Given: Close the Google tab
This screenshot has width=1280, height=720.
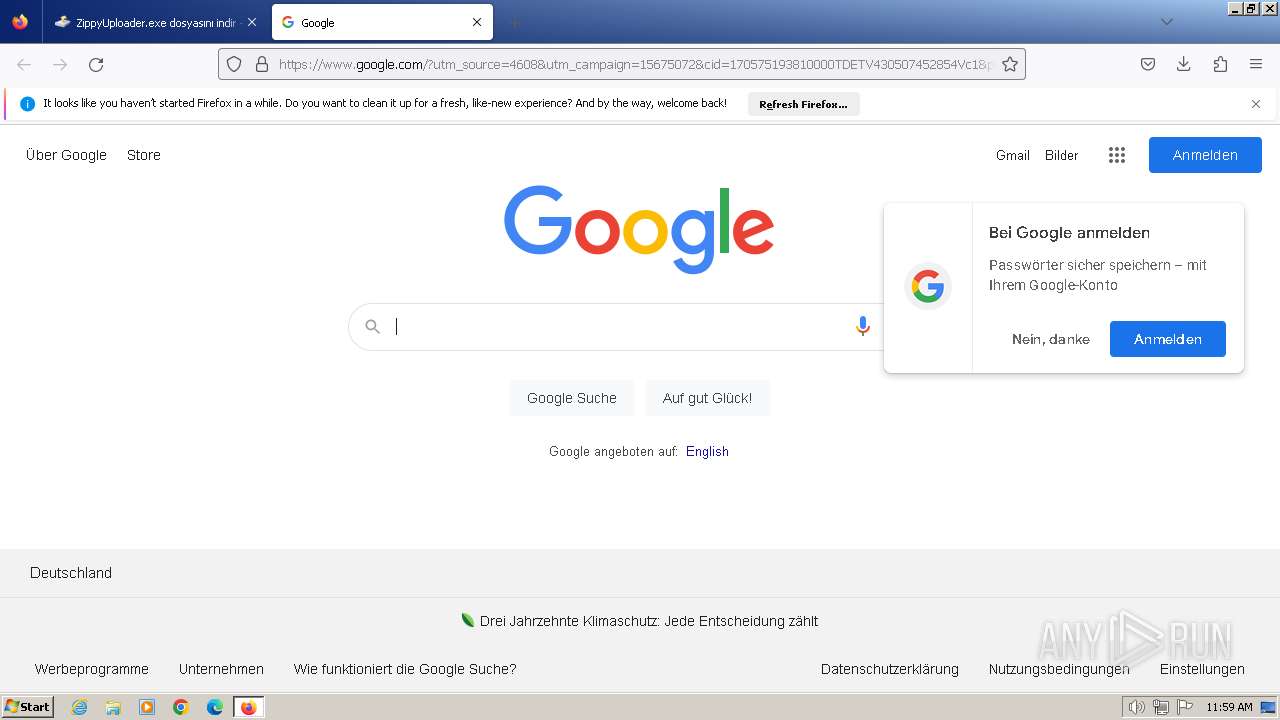Looking at the screenshot, I should (x=477, y=22).
